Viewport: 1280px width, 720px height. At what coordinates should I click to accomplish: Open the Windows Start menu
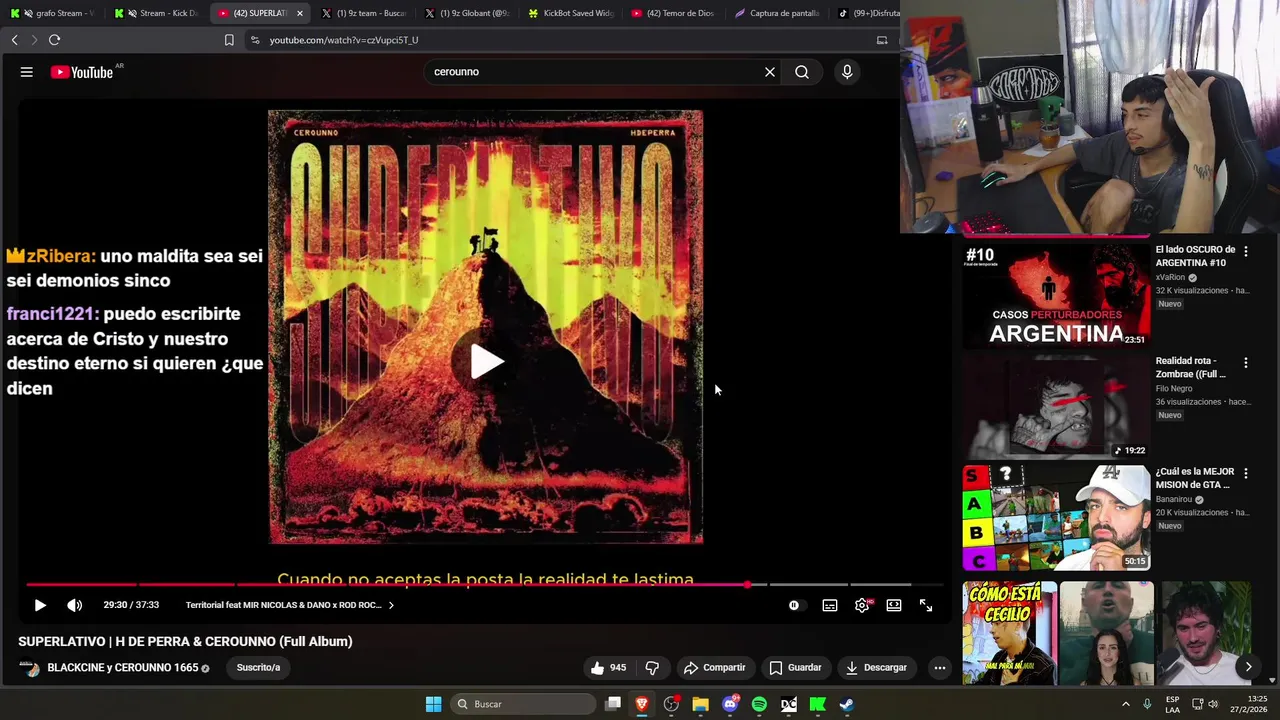(x=433, y=704)
